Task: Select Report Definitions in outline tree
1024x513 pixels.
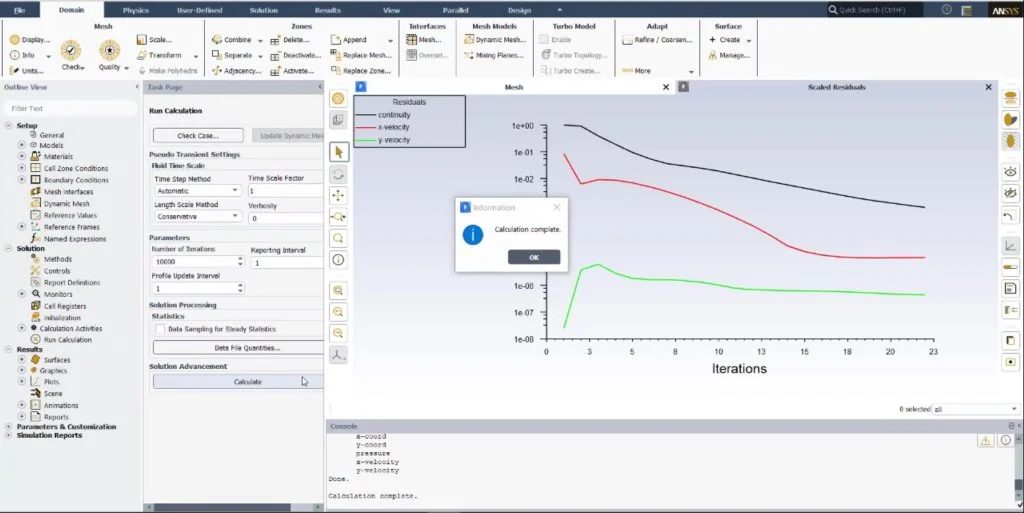Action: [72, 283]
